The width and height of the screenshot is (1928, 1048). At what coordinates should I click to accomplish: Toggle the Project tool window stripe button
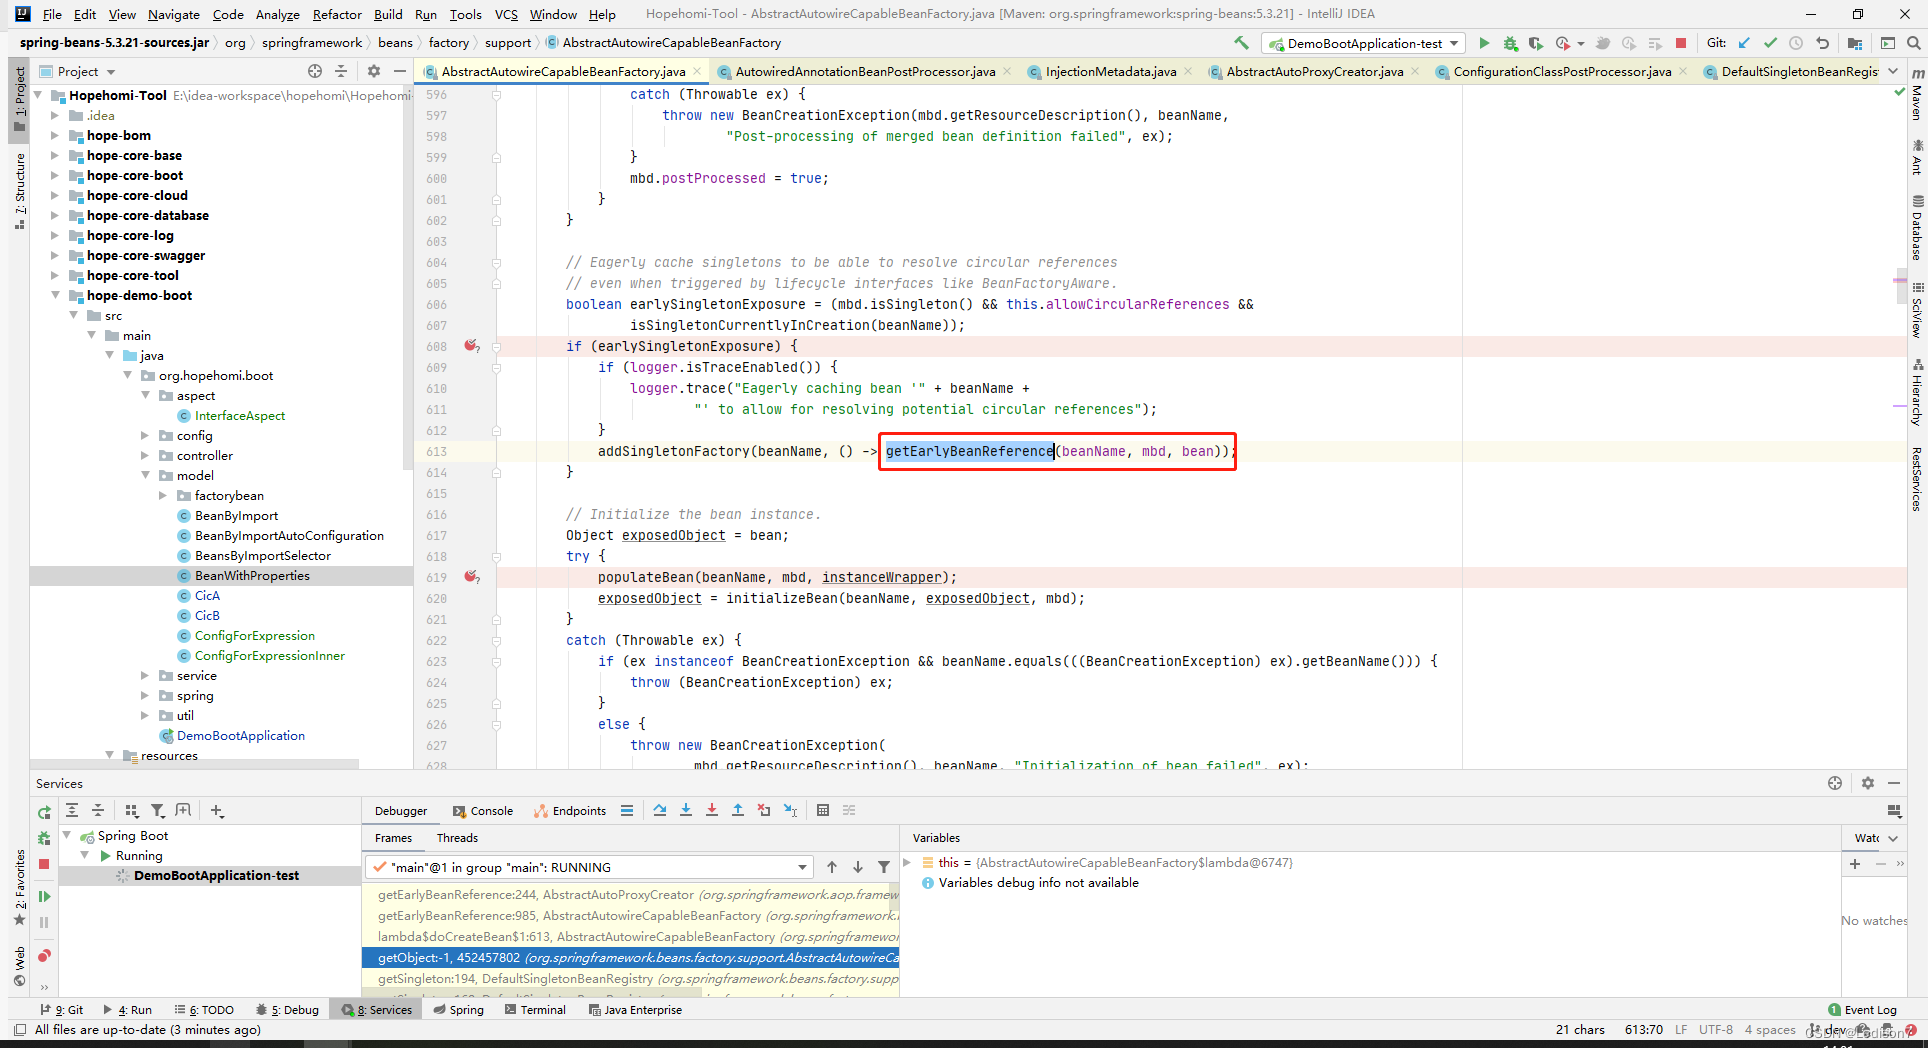pos(19,98)
